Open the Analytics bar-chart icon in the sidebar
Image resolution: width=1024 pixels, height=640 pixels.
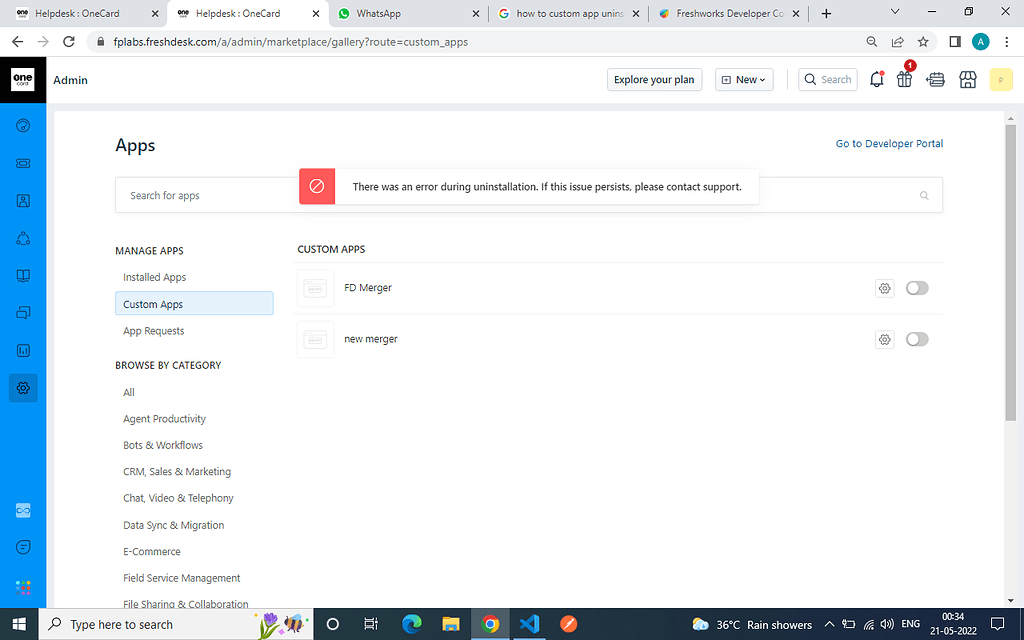(x=23, y=350)
